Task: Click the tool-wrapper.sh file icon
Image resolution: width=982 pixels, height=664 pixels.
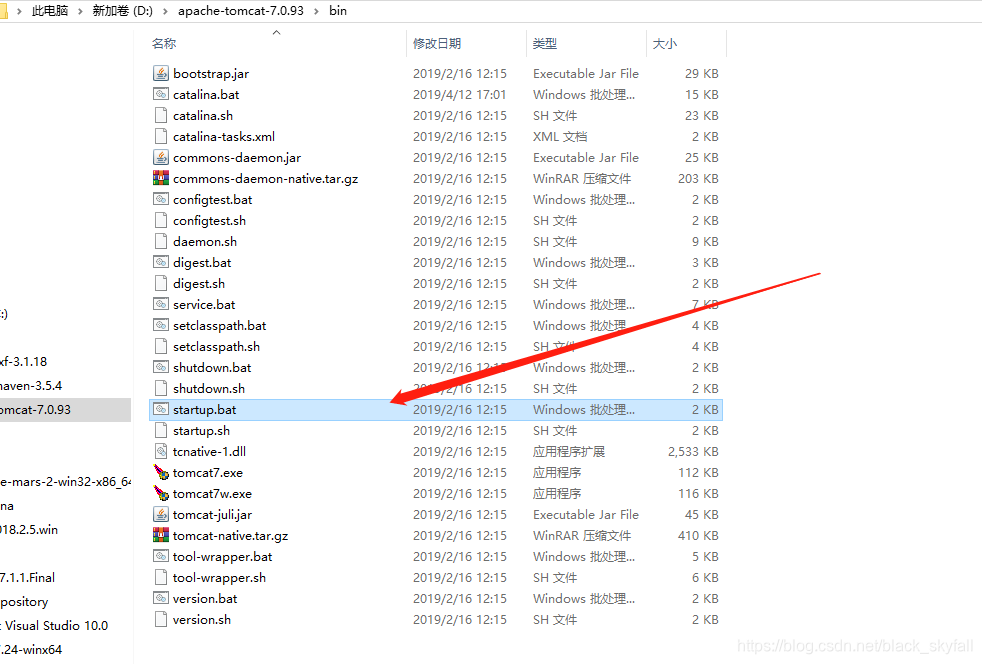Action: [161, 578]
